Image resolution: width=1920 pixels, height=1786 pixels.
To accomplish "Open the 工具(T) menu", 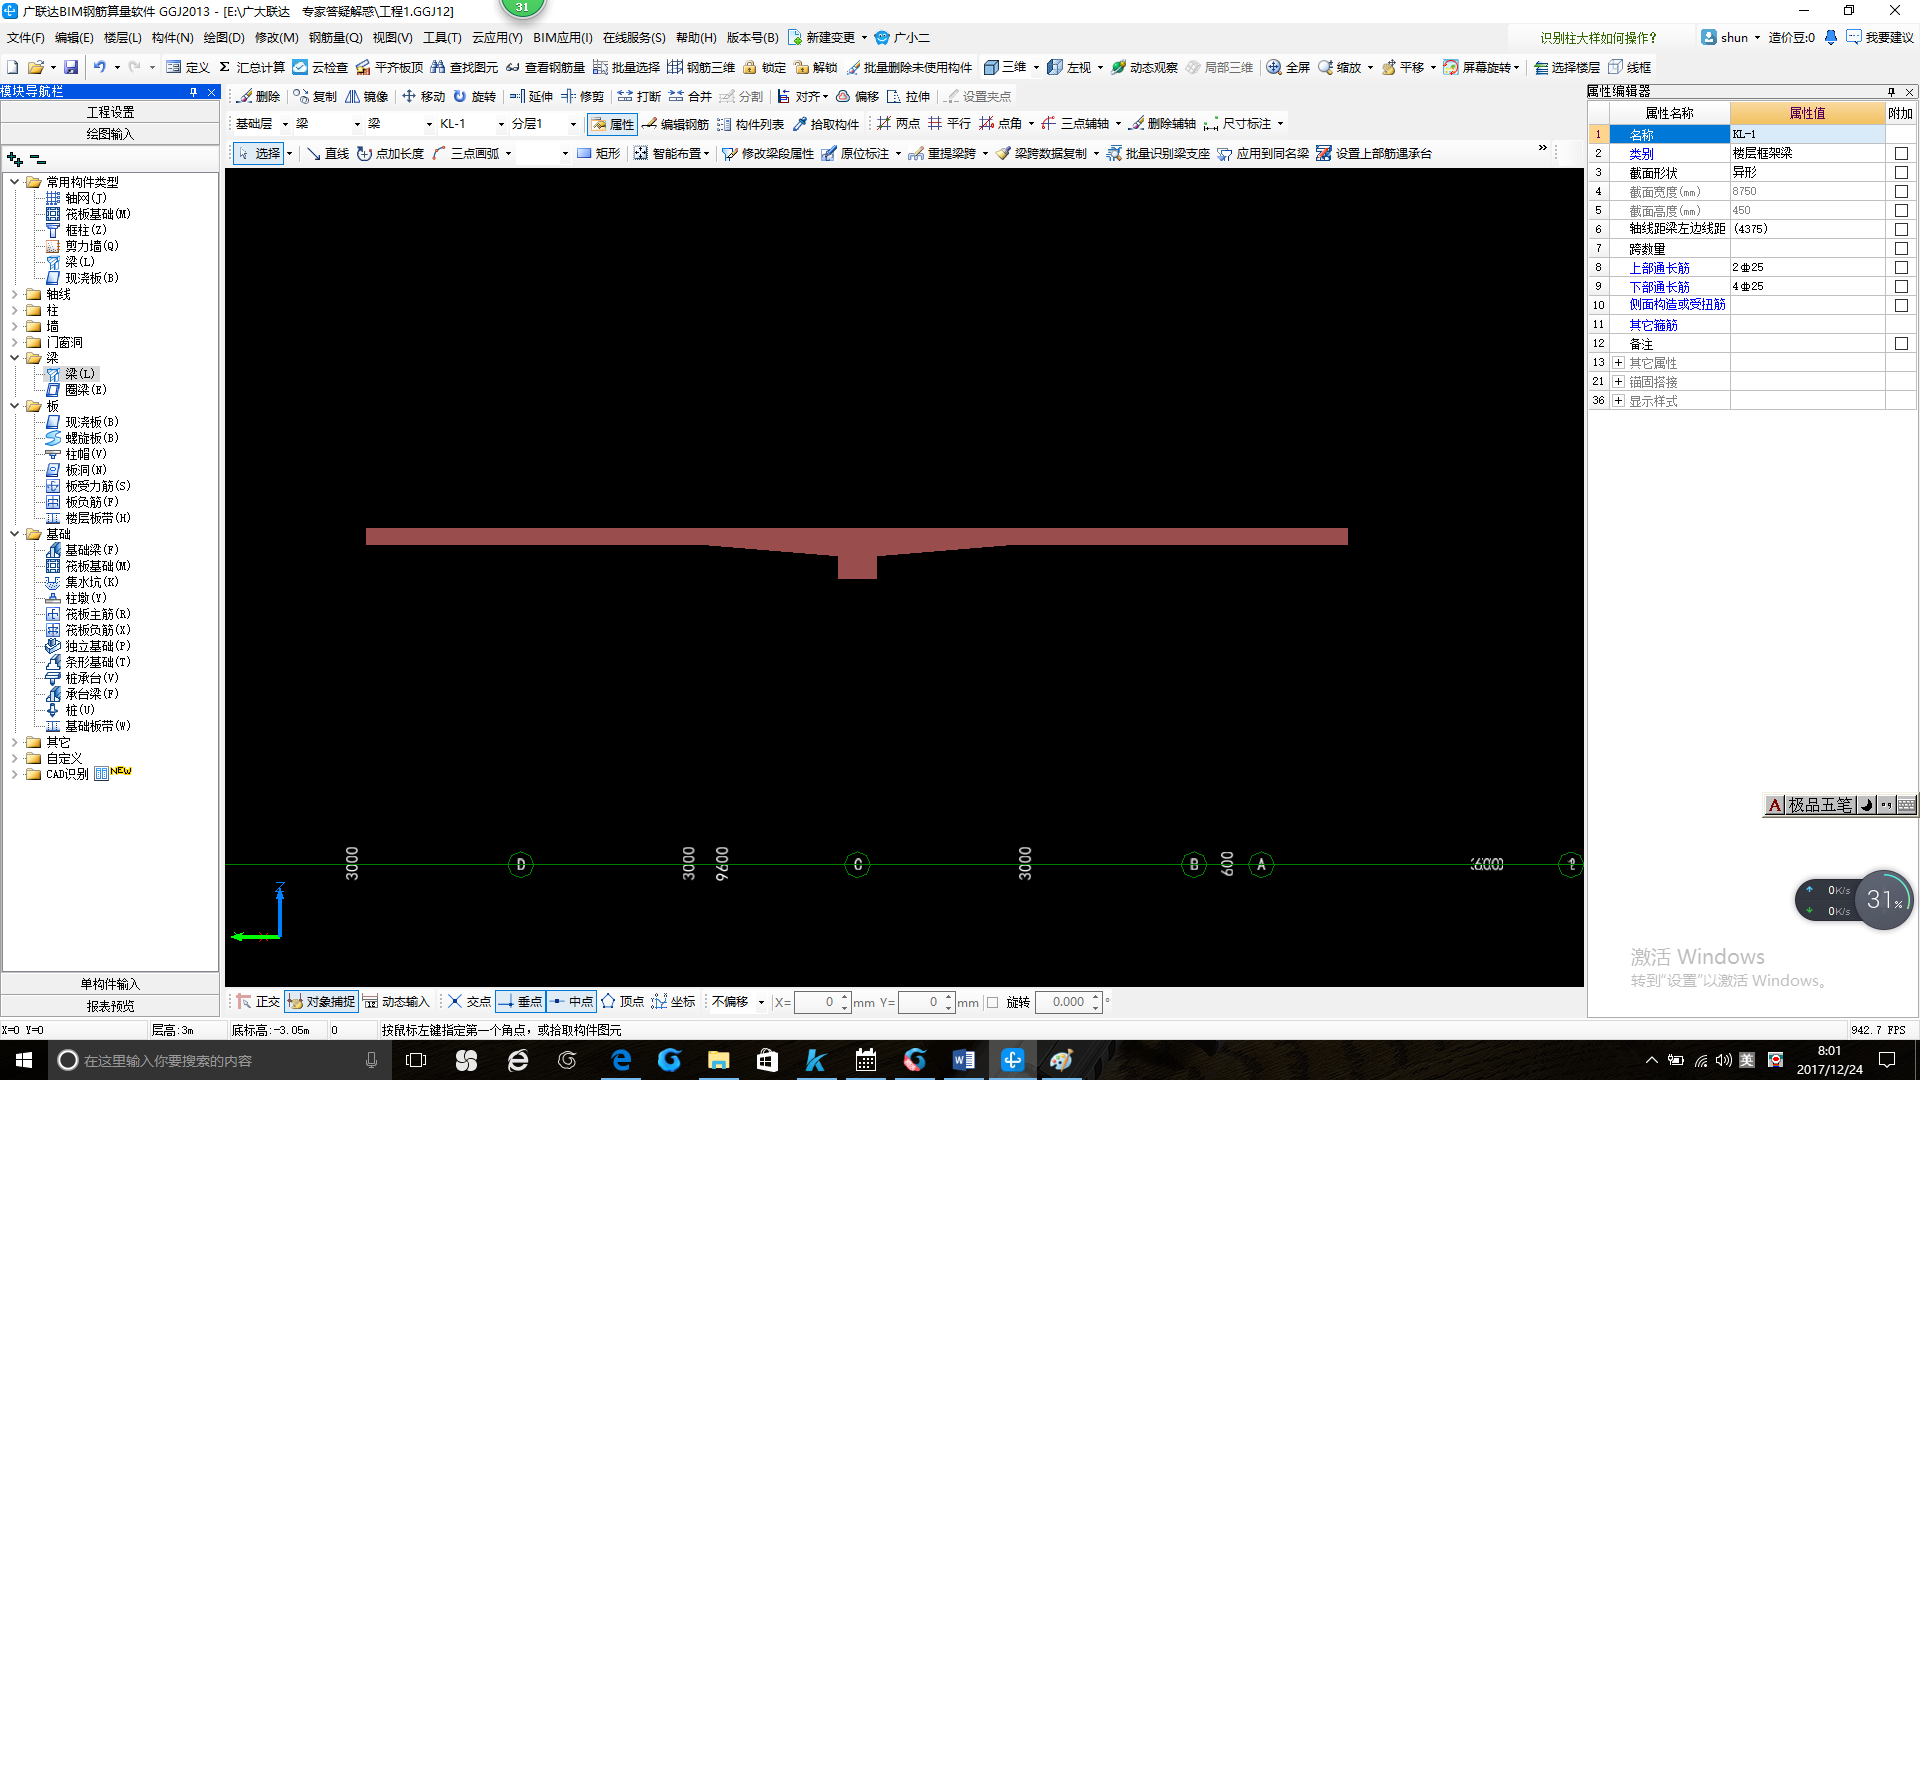I will click(x=442, y=38).
